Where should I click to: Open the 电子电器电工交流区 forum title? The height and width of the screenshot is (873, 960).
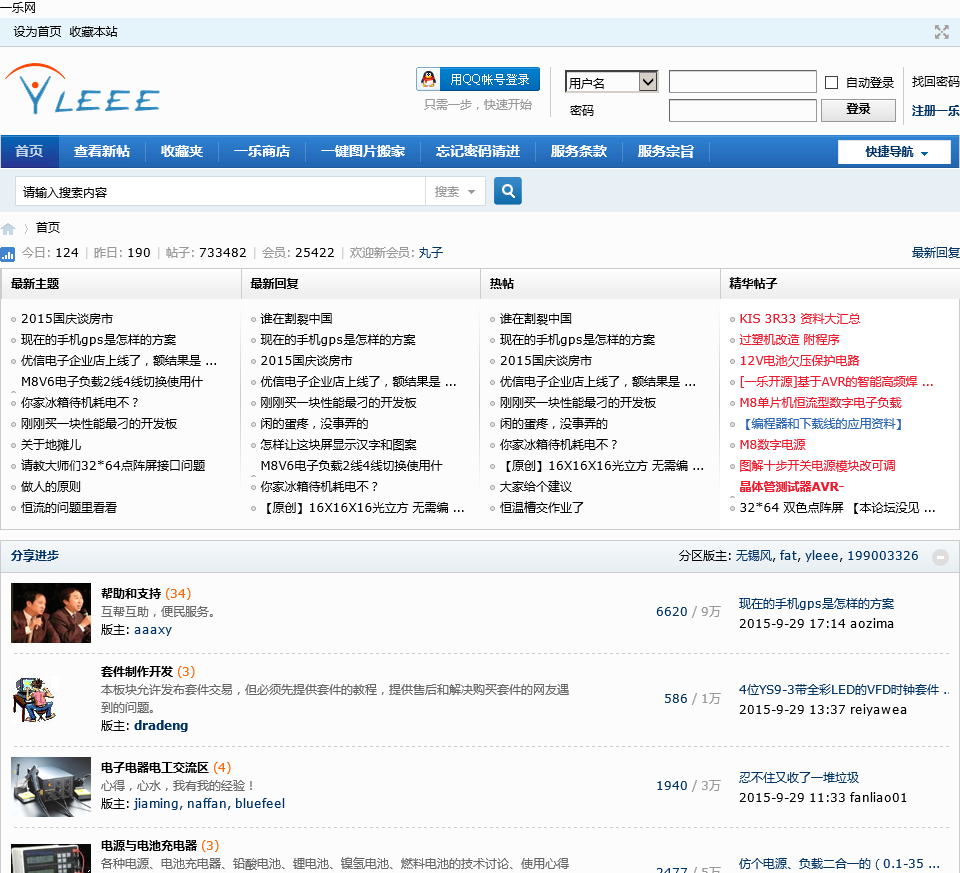155,768
